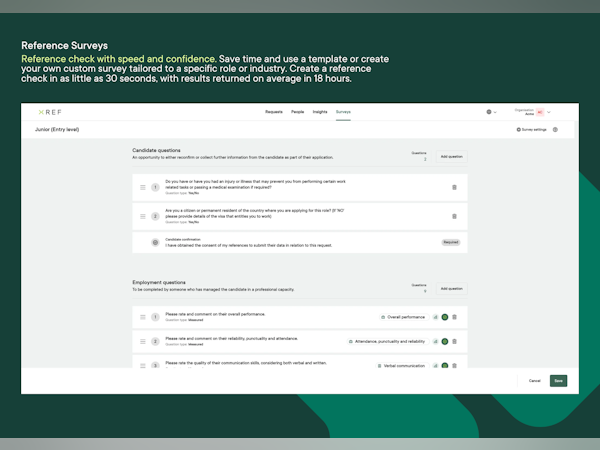Click the chart icon on the communication skills row
This screenshot has width=600, height=450.
click(435, 366)
